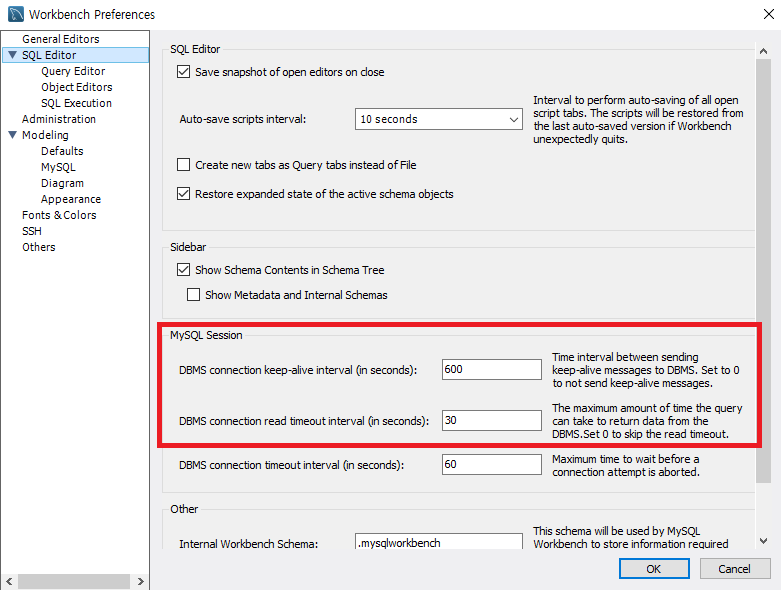
Task: Toggle Save snapshot of open editors on close
Action: point(183,72)
